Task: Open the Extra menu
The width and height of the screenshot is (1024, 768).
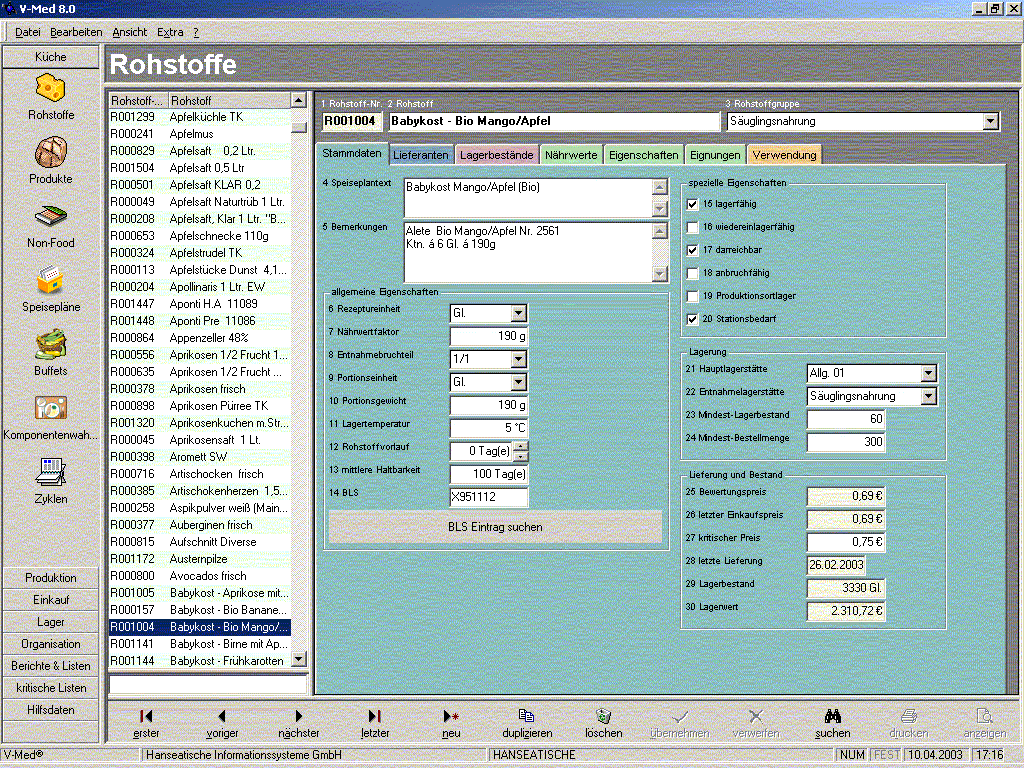Action: [170, 32]
